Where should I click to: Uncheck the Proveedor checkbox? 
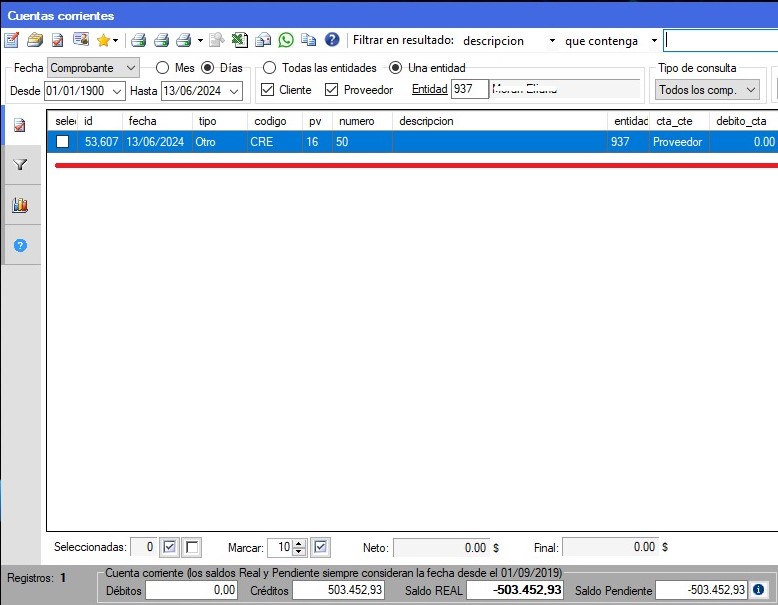click(332, 90)
